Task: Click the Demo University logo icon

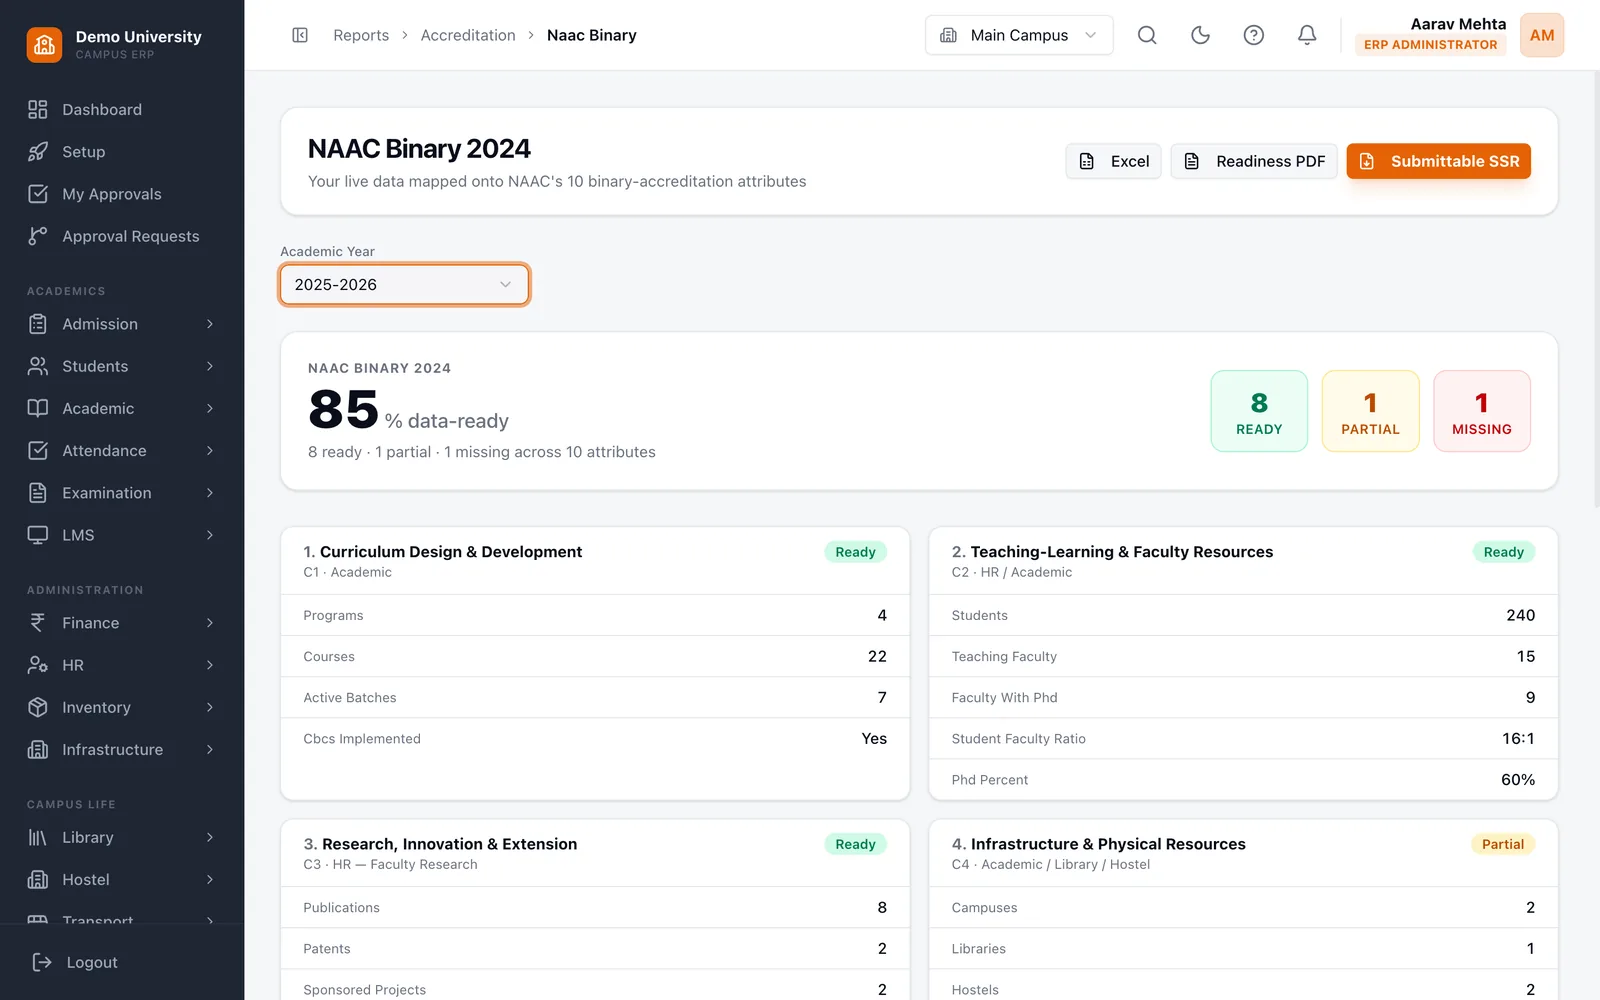Action: pos(44,44)
